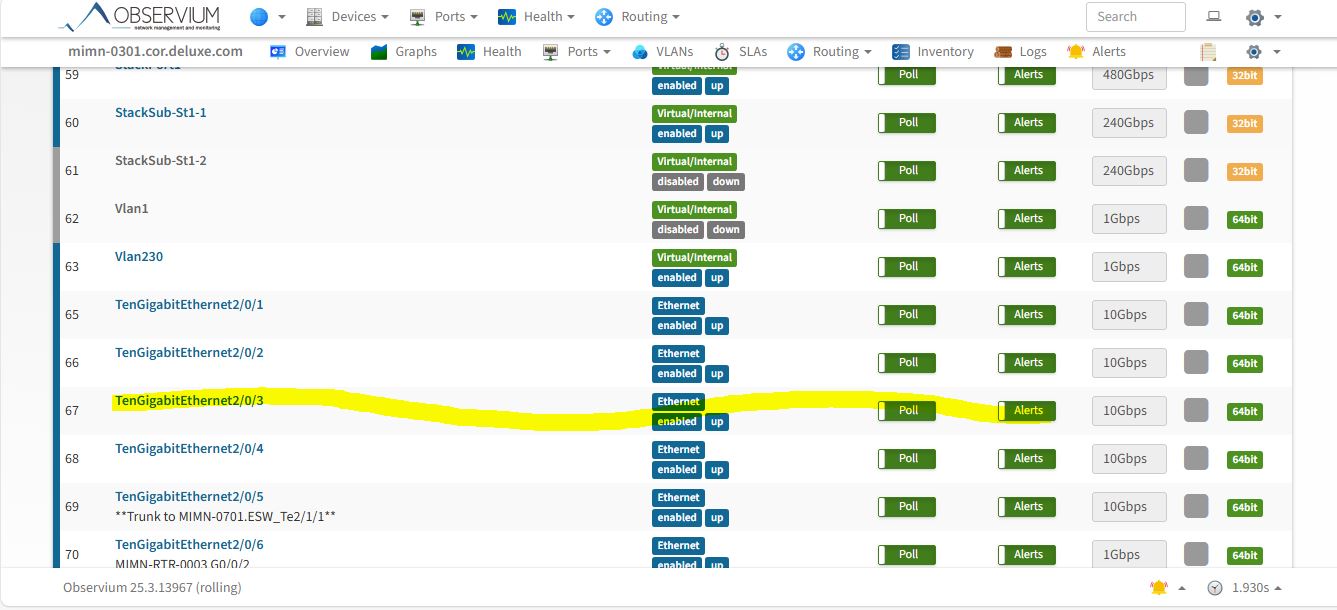The width and height of the screenshot is (1337, 610).
Task: Toggle Poll for TenGigabitEthernet2/0/1
Action: click(x=906, y=315)
